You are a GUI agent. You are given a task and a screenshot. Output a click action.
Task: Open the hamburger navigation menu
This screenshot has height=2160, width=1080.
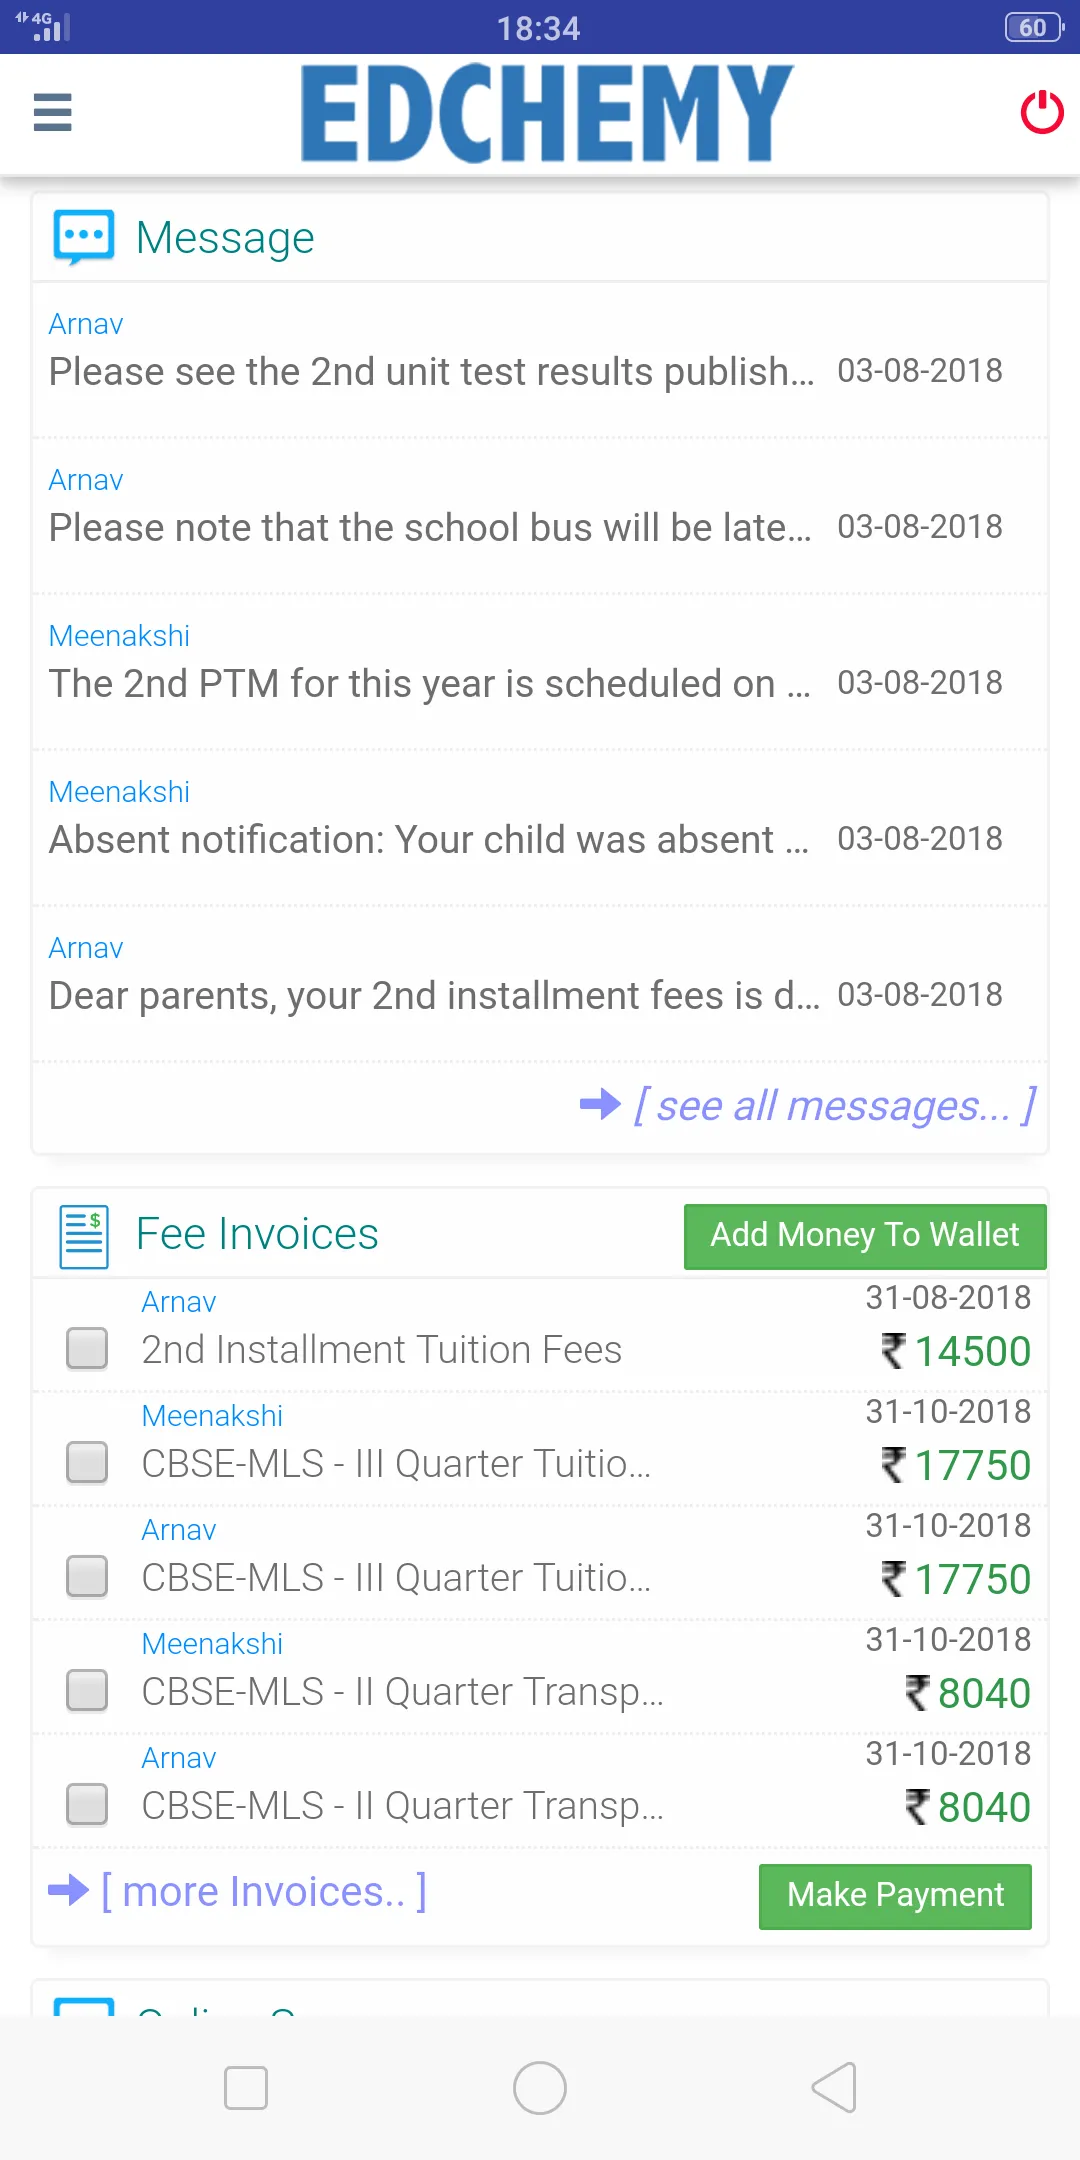(52, 112)
